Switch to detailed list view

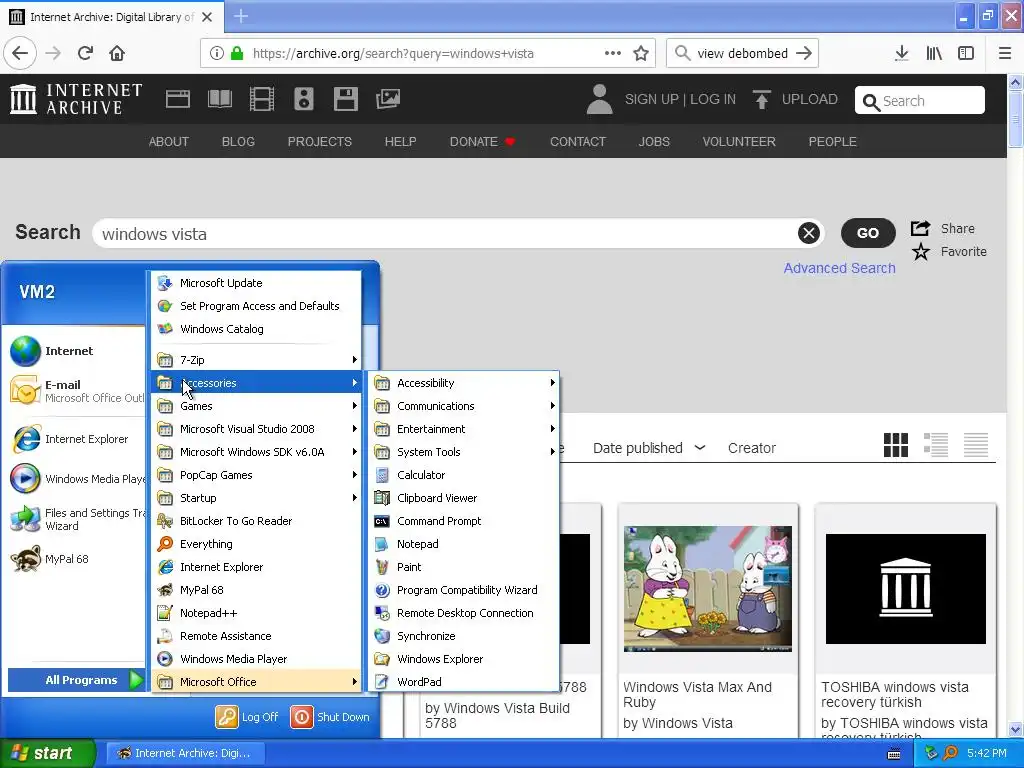click(x=936, y=445)
